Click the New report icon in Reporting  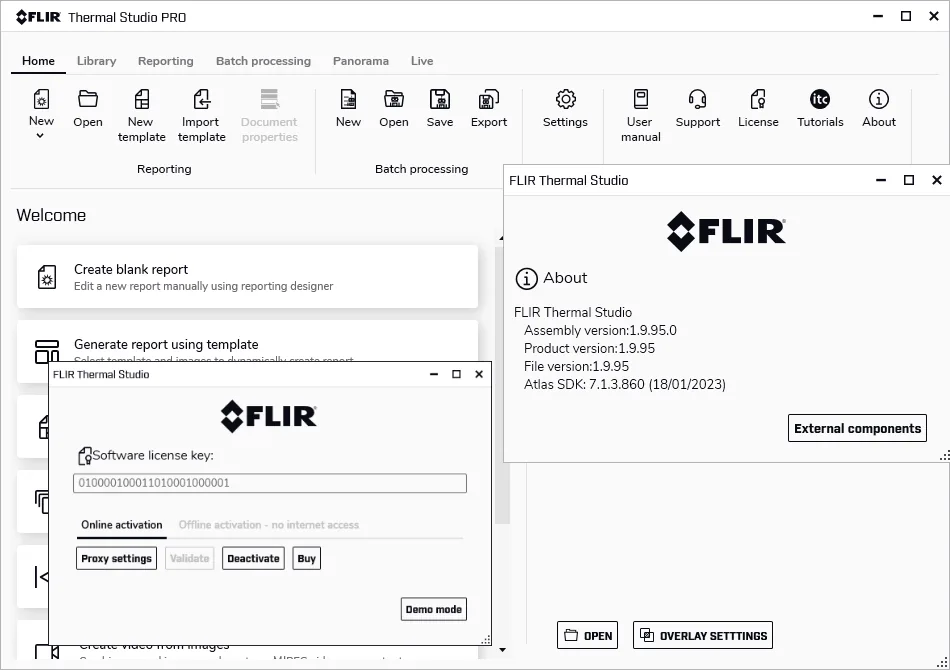coord(41,99)
